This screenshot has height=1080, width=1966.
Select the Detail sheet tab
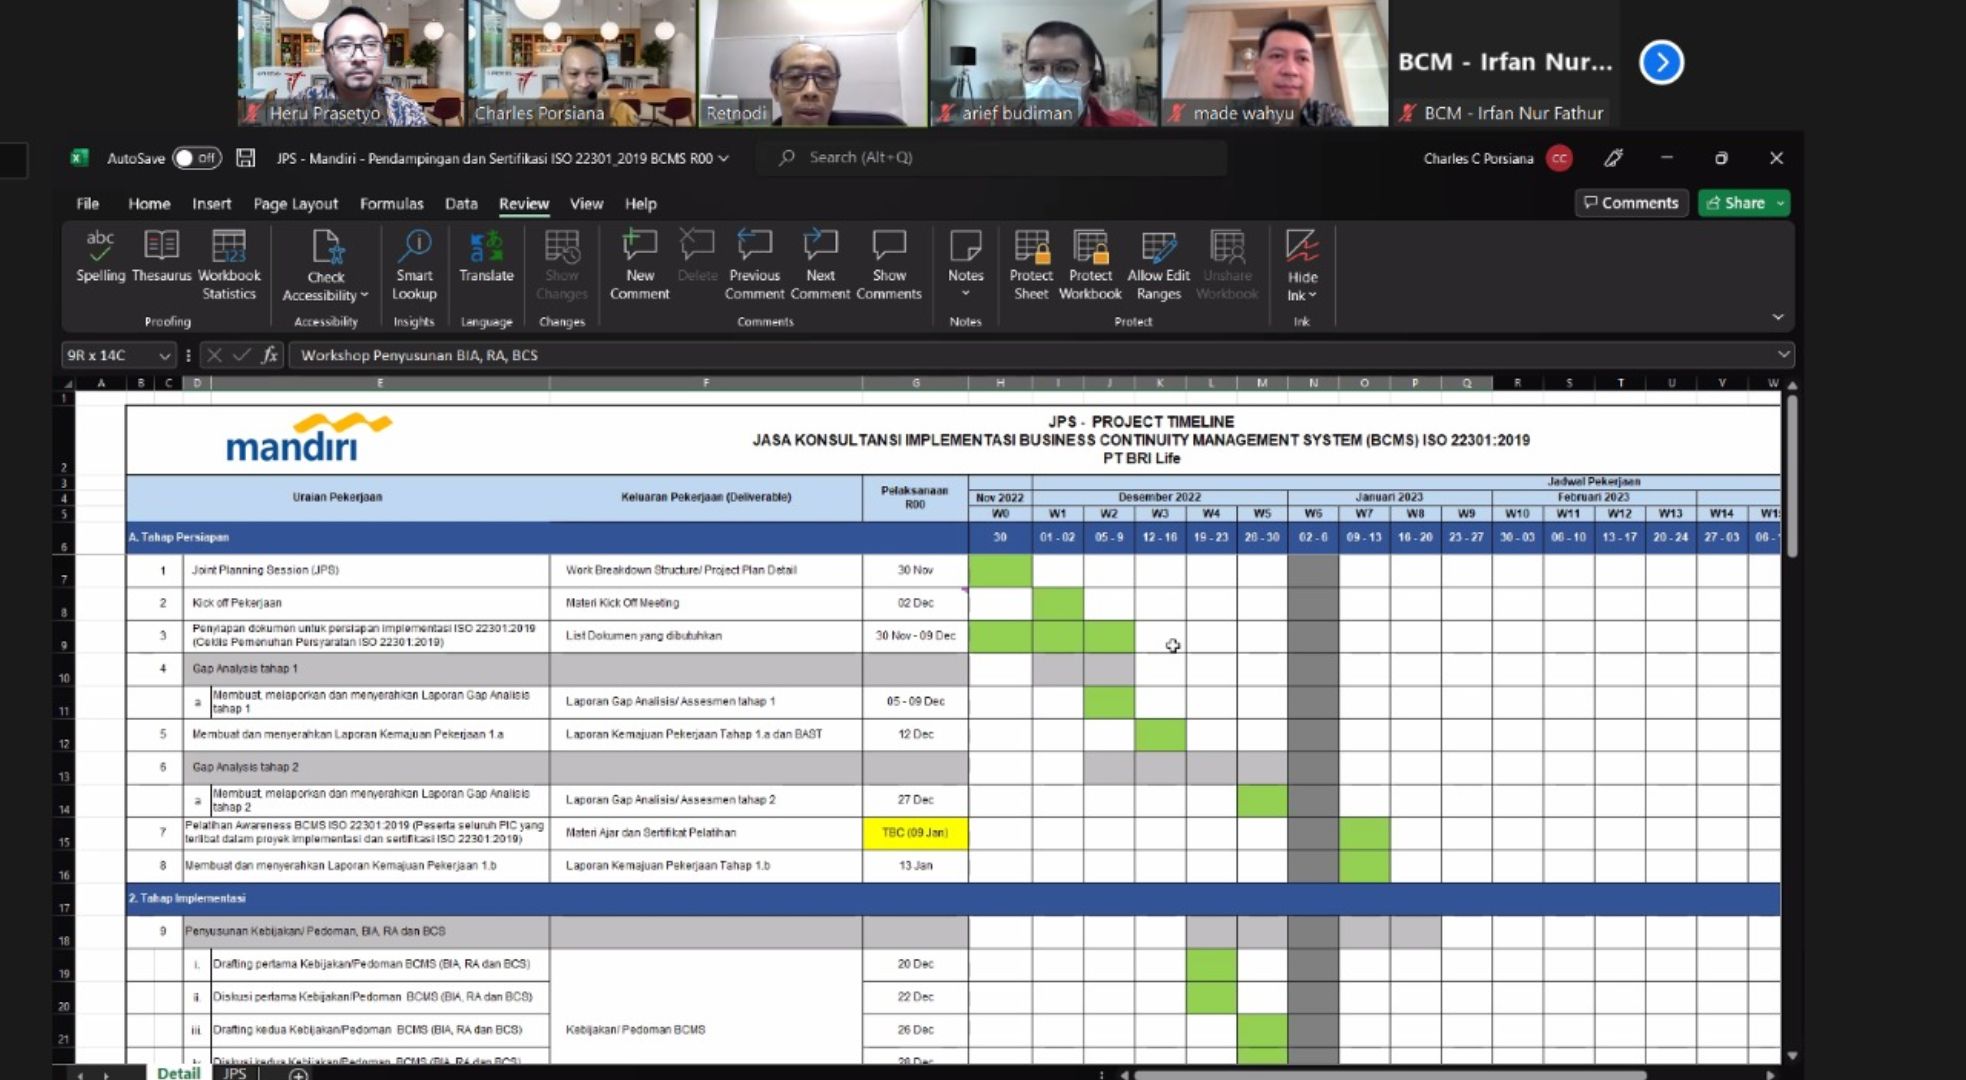[178, 1072]
